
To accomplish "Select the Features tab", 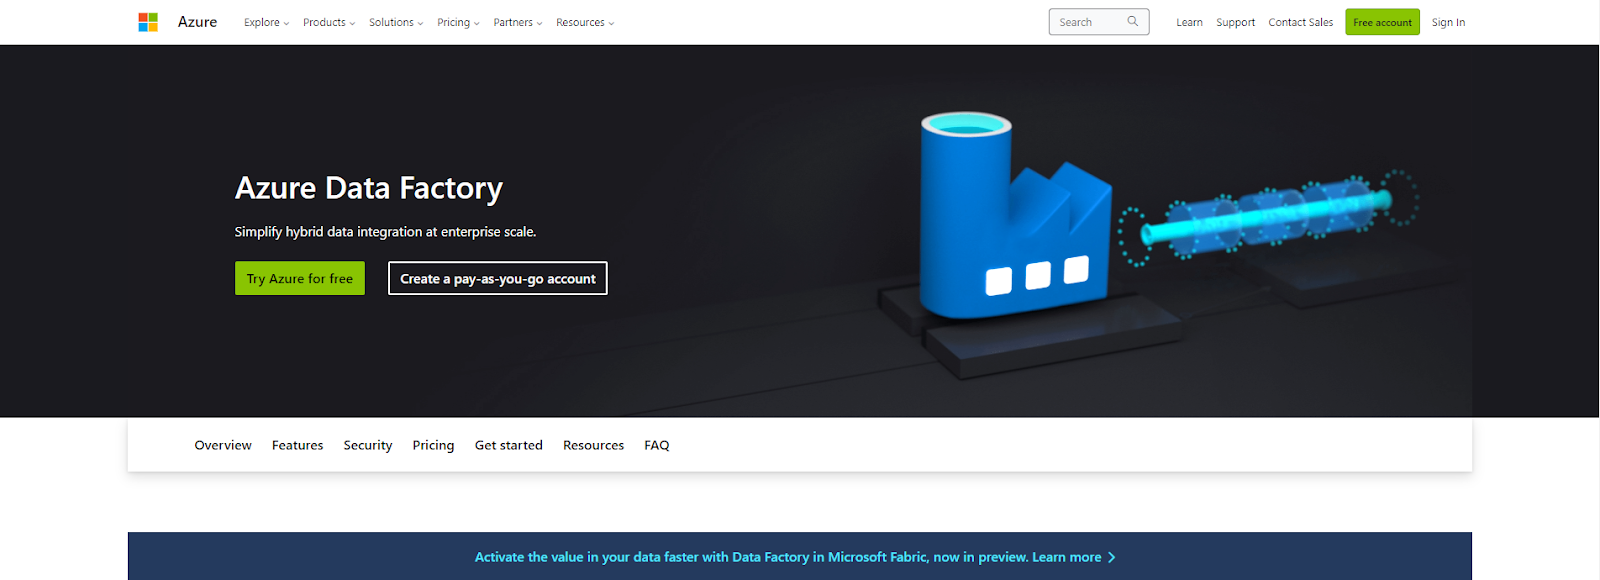I will 297,445.
